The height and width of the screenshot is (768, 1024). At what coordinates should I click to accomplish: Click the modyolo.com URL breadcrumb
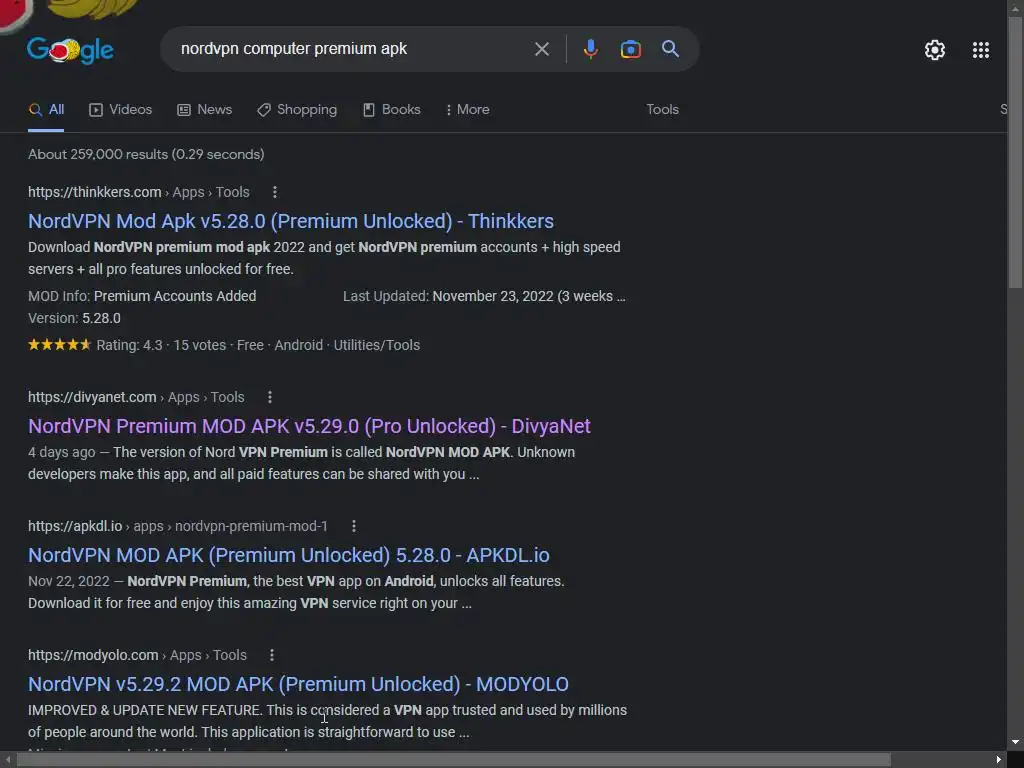137,655
